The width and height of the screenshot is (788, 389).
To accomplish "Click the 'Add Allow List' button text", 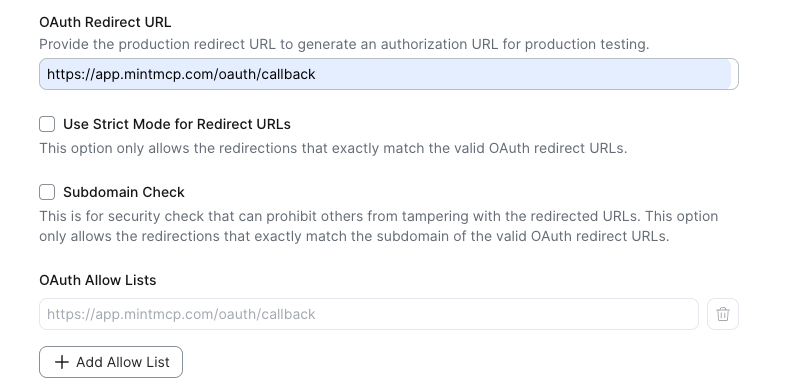I will (123, 362).
